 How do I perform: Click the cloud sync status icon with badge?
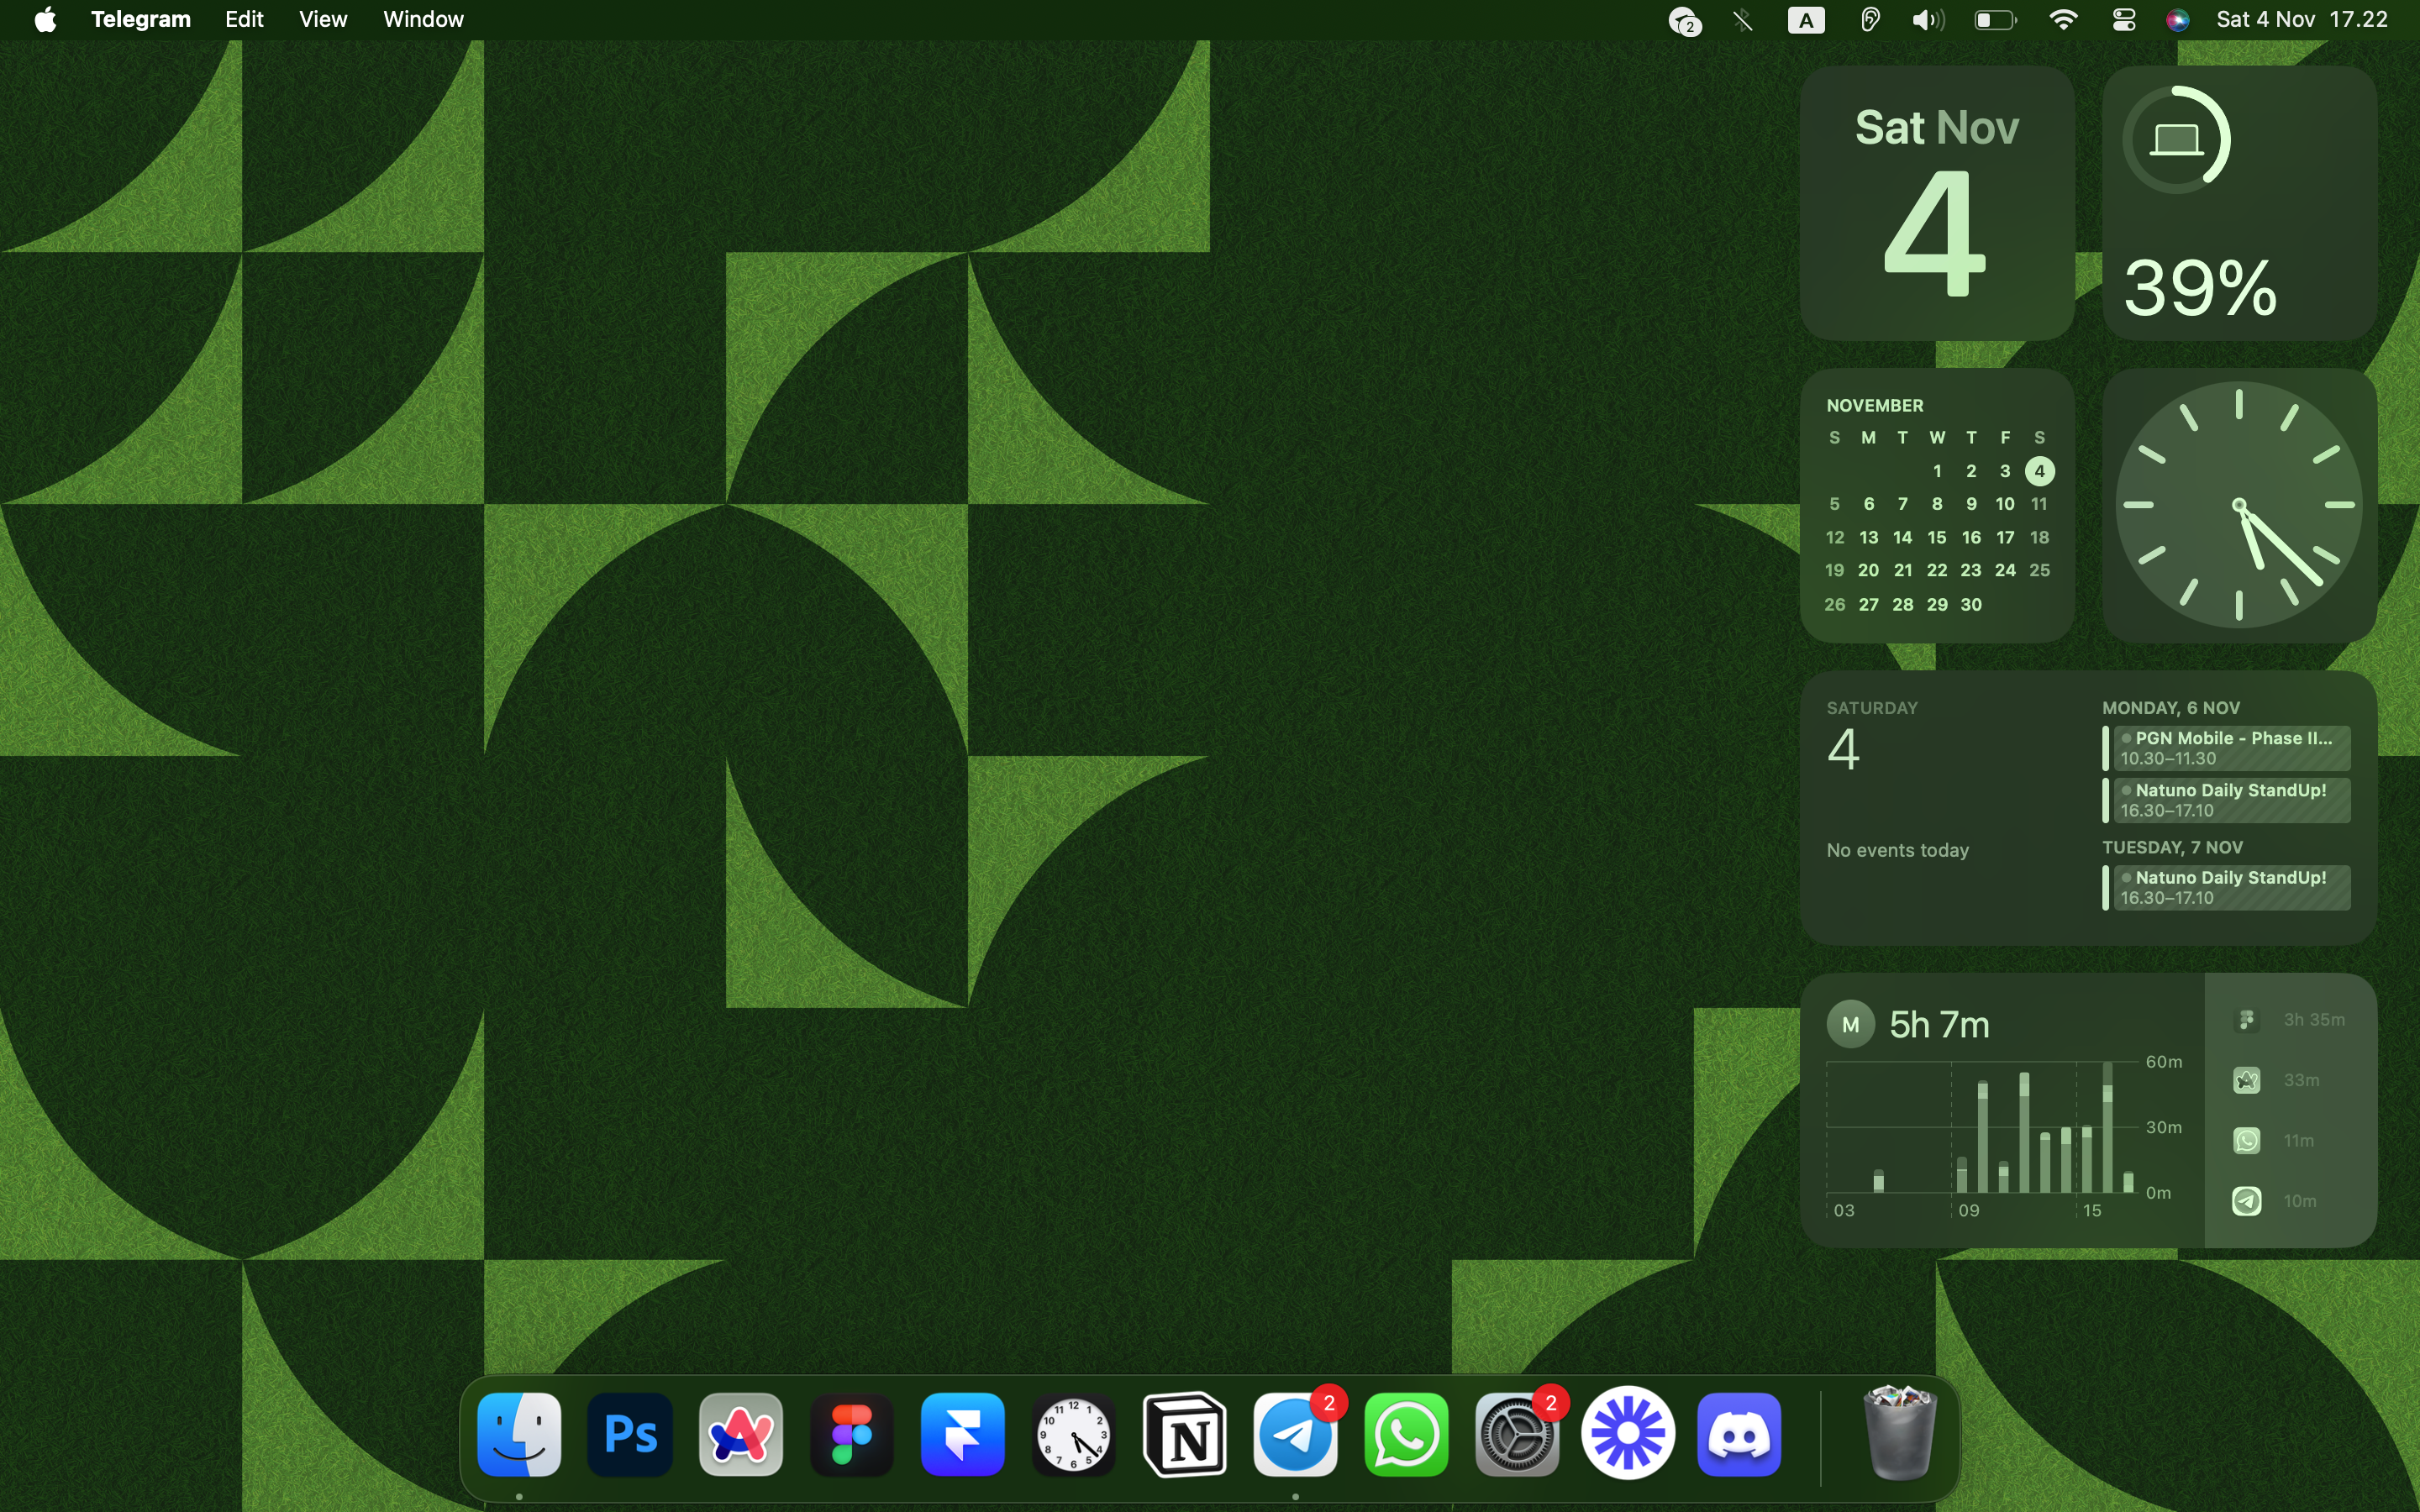click(1685, 20)
